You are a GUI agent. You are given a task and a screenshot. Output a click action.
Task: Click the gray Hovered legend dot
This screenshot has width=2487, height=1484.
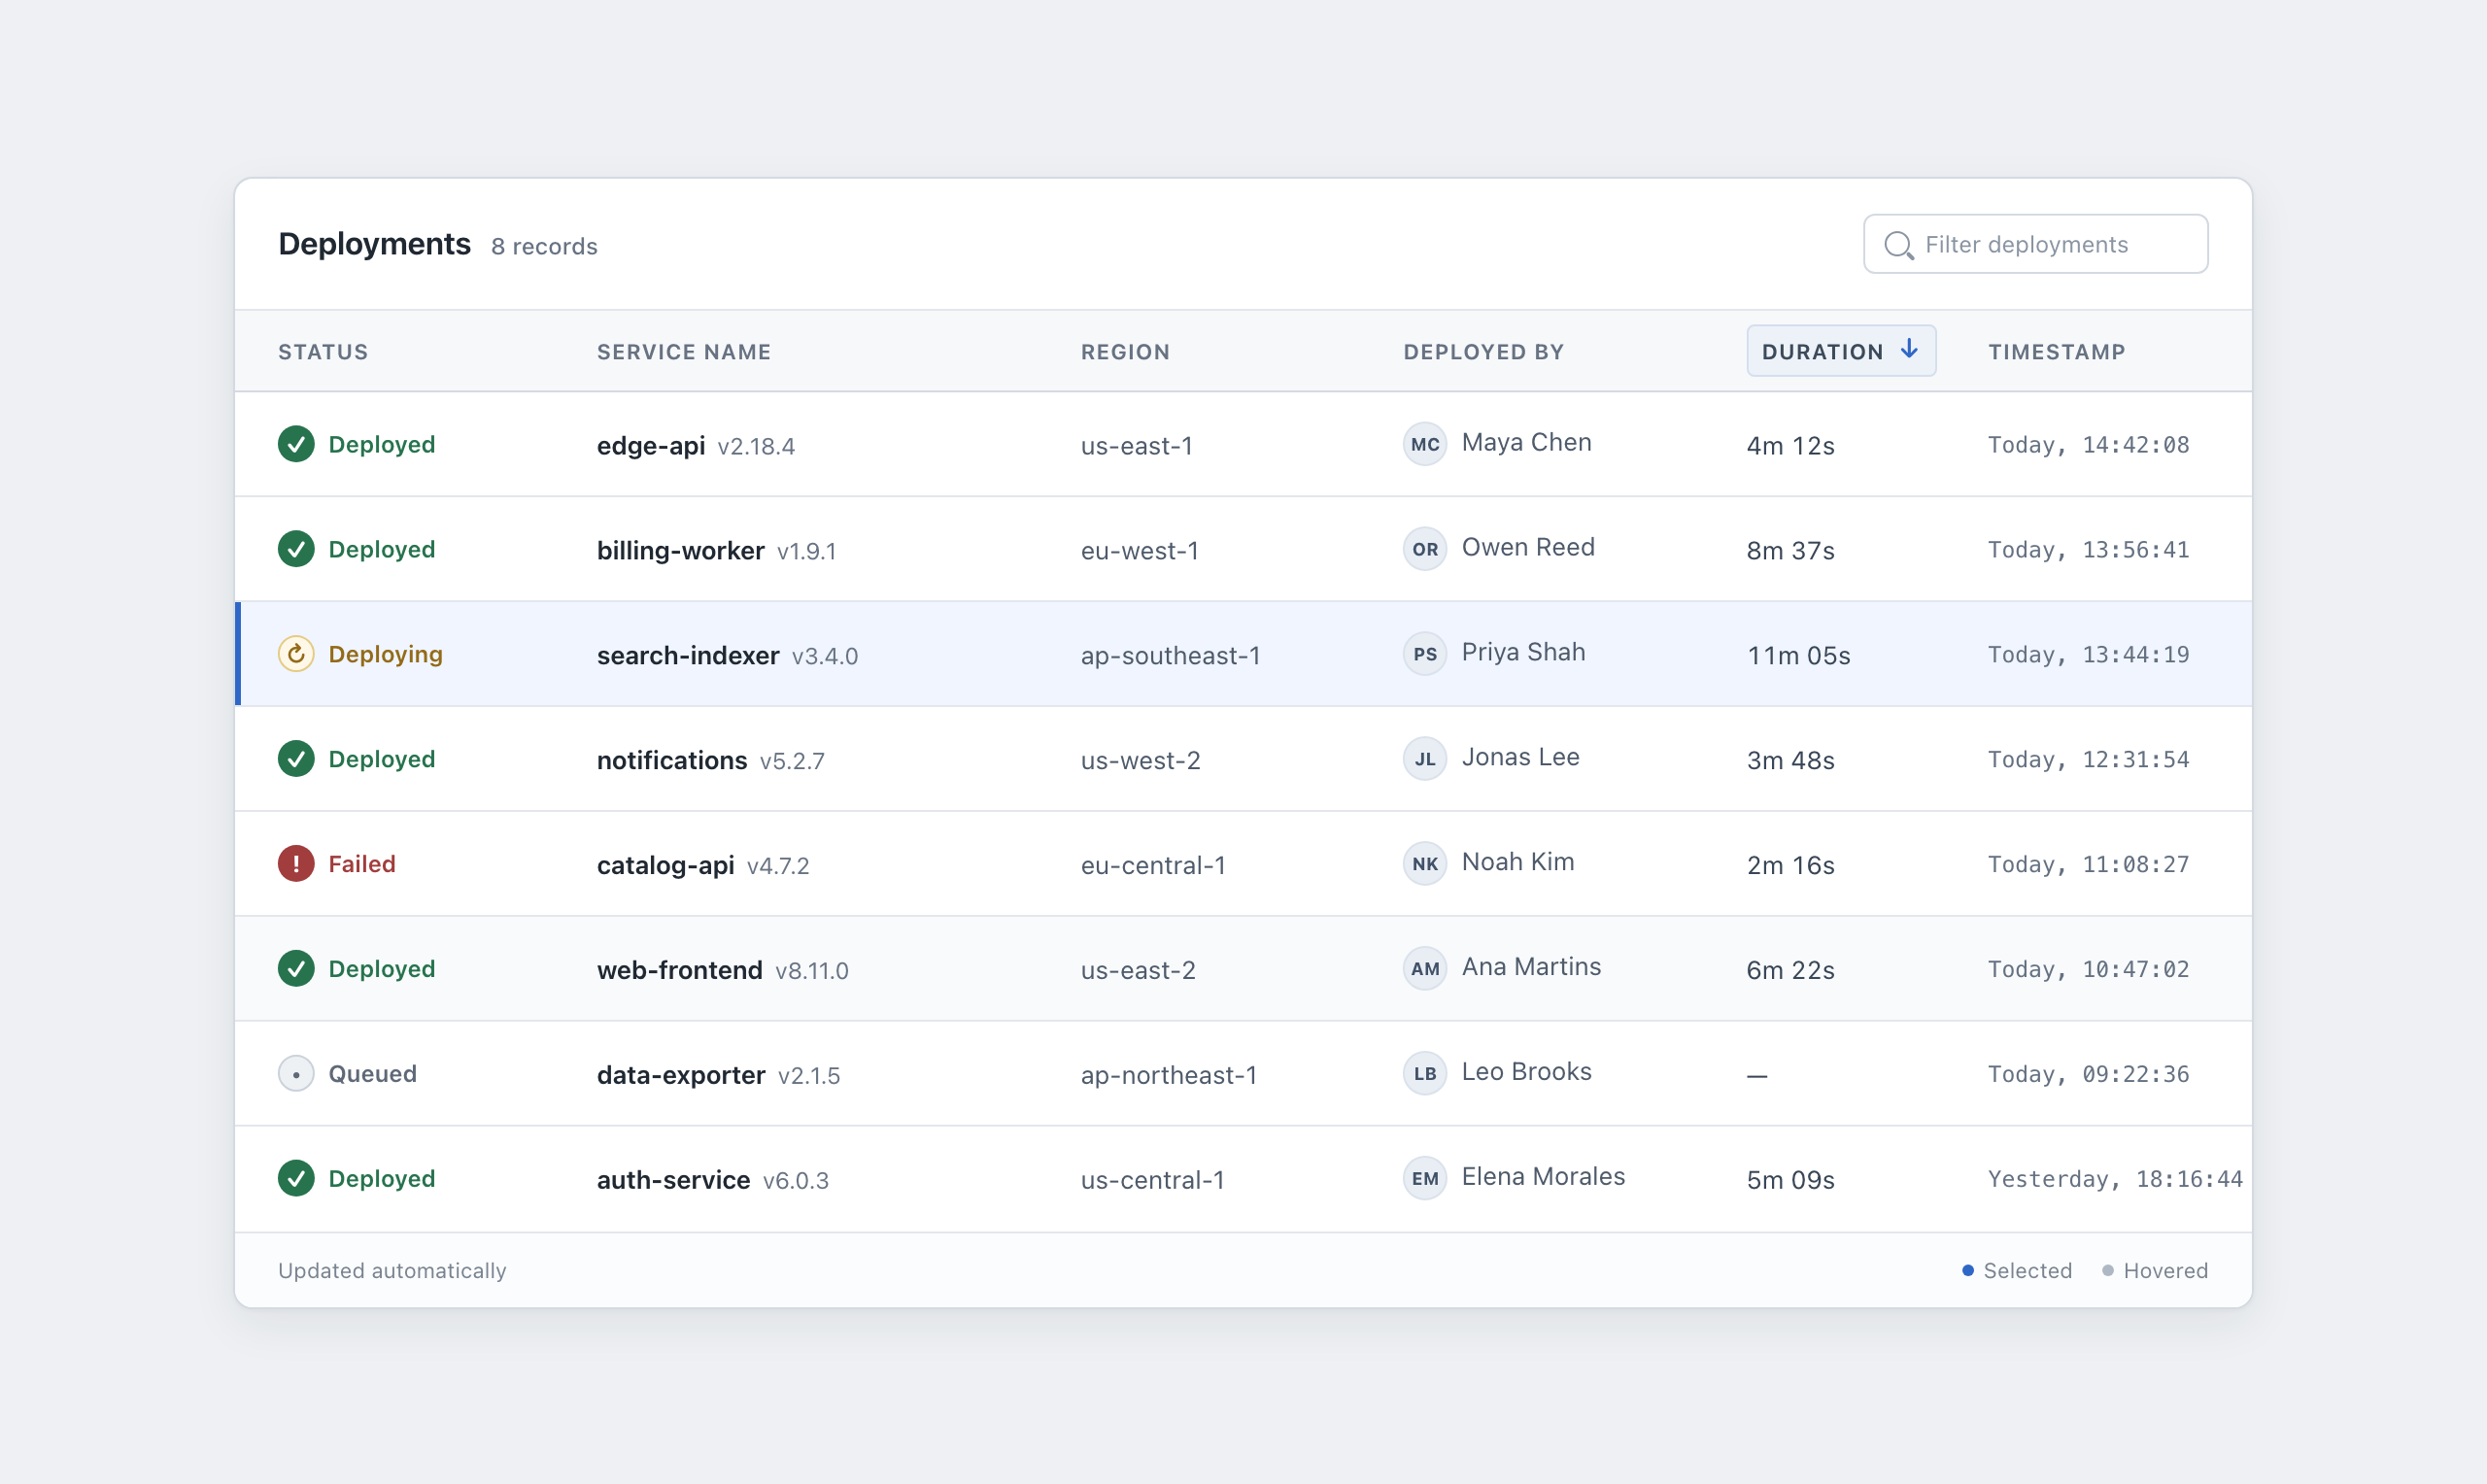pos(2108,1270)
